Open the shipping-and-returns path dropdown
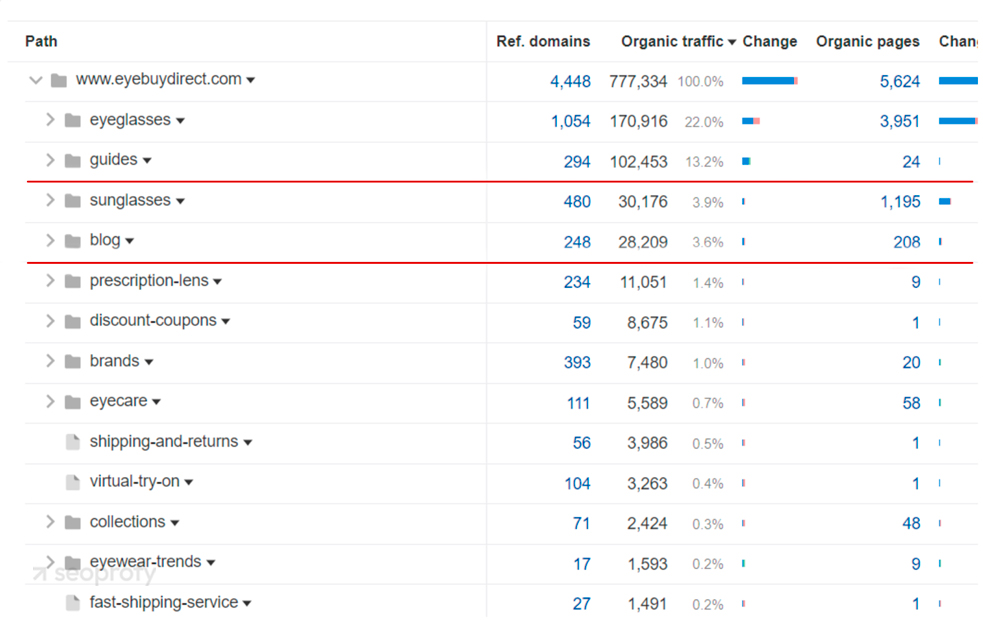The image size is (983, 620). click(x=248, y=443)
